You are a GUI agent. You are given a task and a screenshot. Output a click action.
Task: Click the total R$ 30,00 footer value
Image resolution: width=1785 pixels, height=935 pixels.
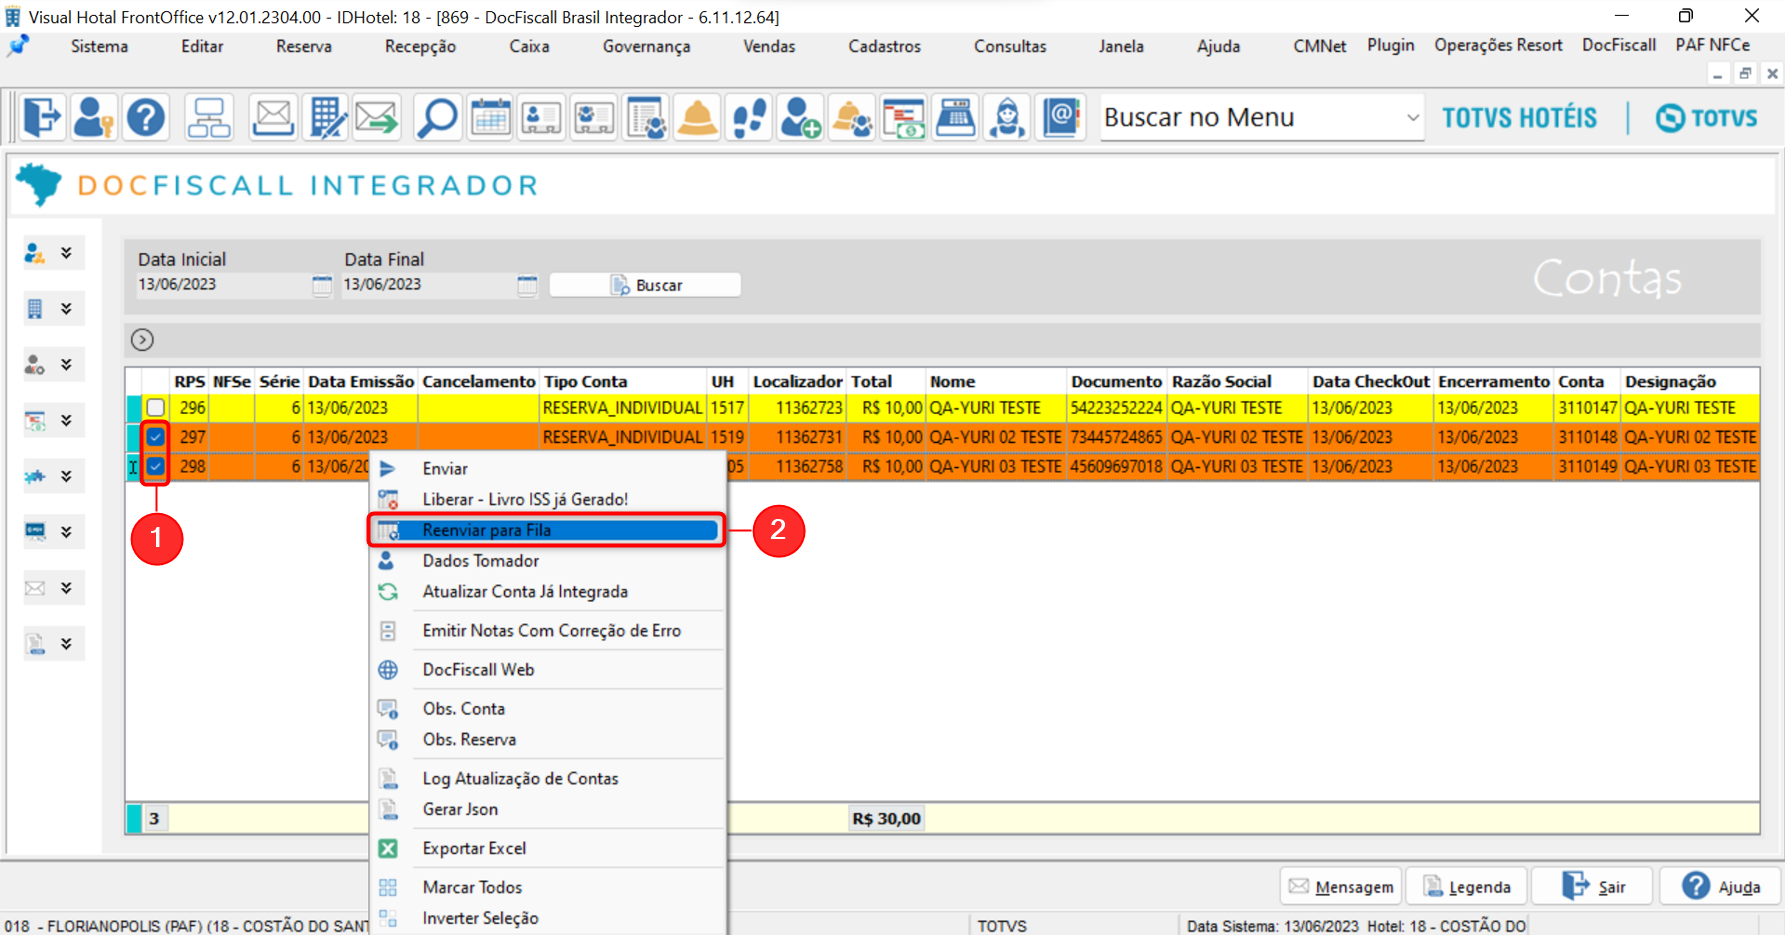pyautogui.click(x=886, y=818)
